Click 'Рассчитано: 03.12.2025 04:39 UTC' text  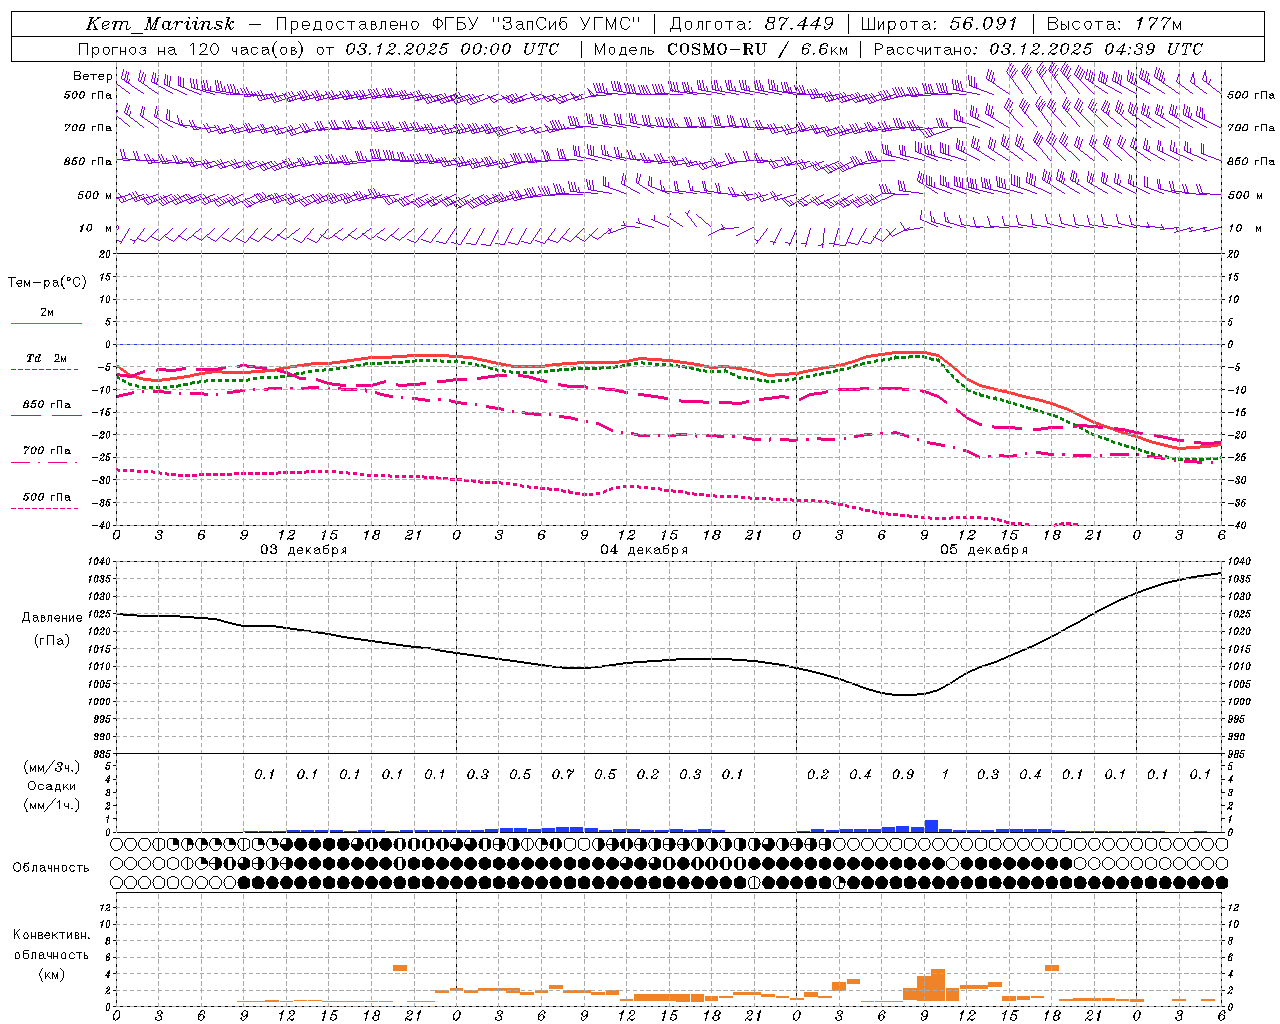[x=1038, y=49]
